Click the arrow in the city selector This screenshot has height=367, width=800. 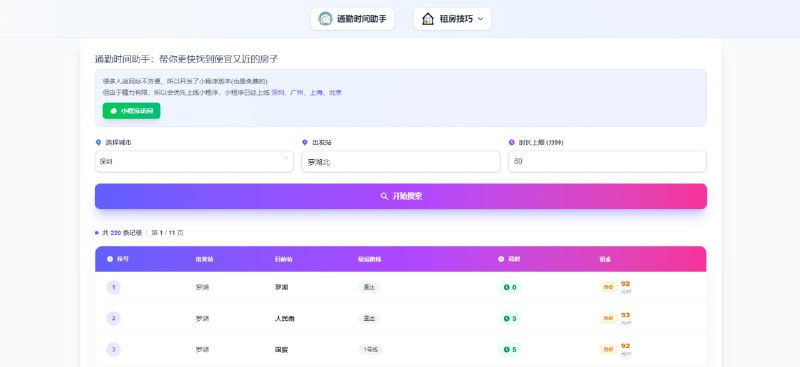click(286, 158)
